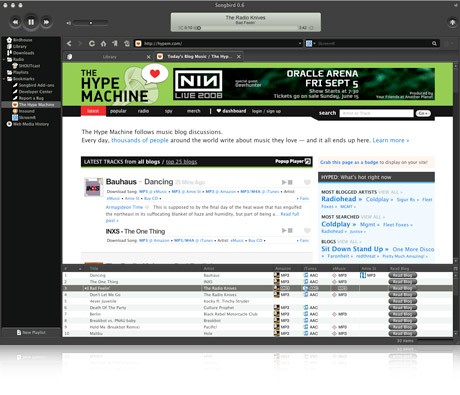The height and width of the screenshot is (395, 460).
Task: Adjust the volume slider knob
Action: 91,23
